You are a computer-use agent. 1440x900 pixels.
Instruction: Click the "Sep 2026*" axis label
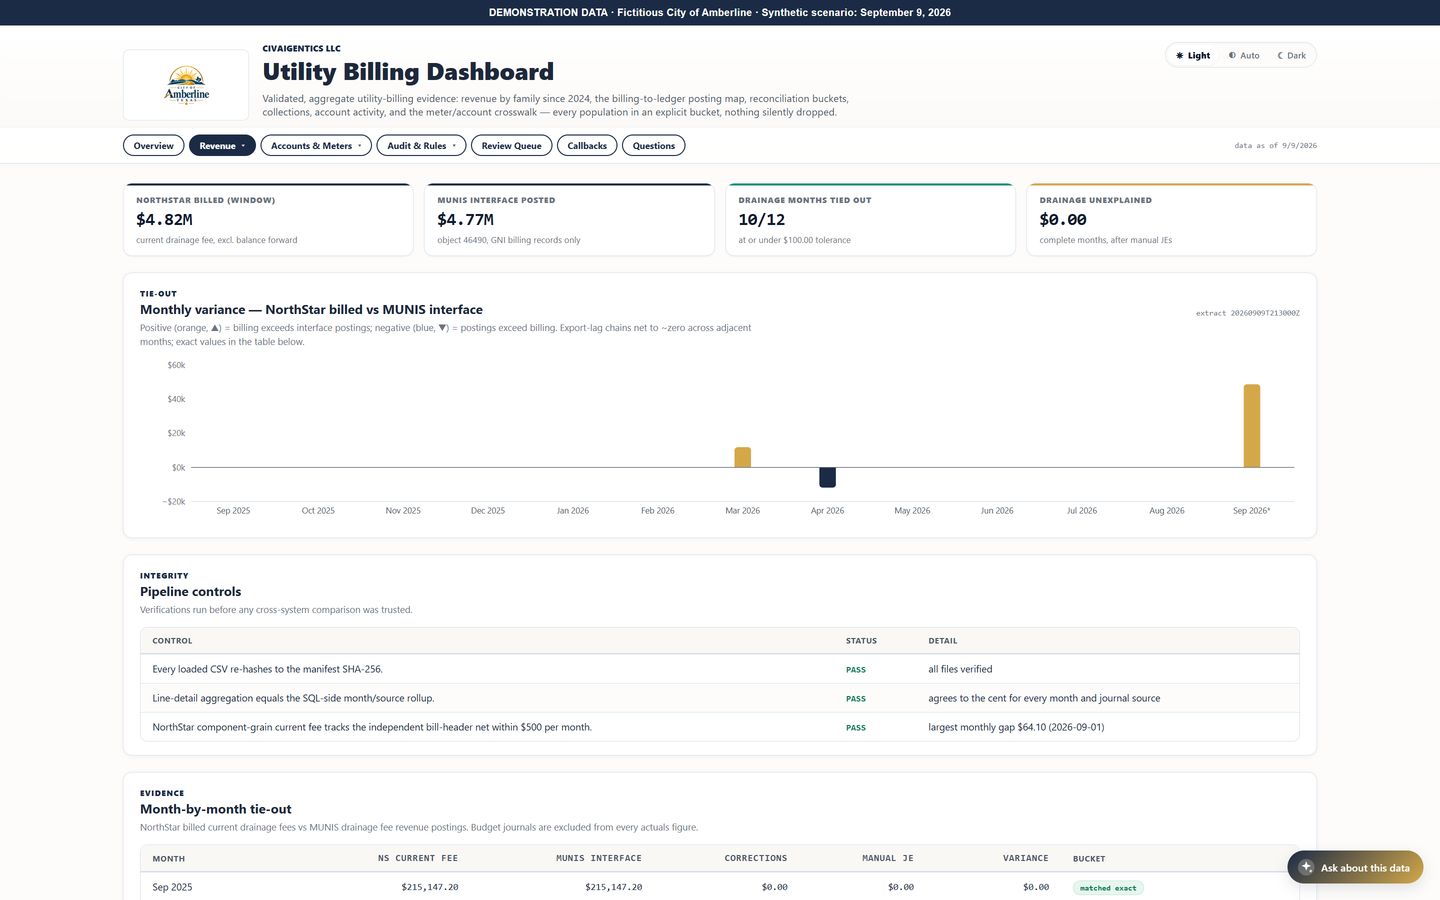(x=1251, y=510)
